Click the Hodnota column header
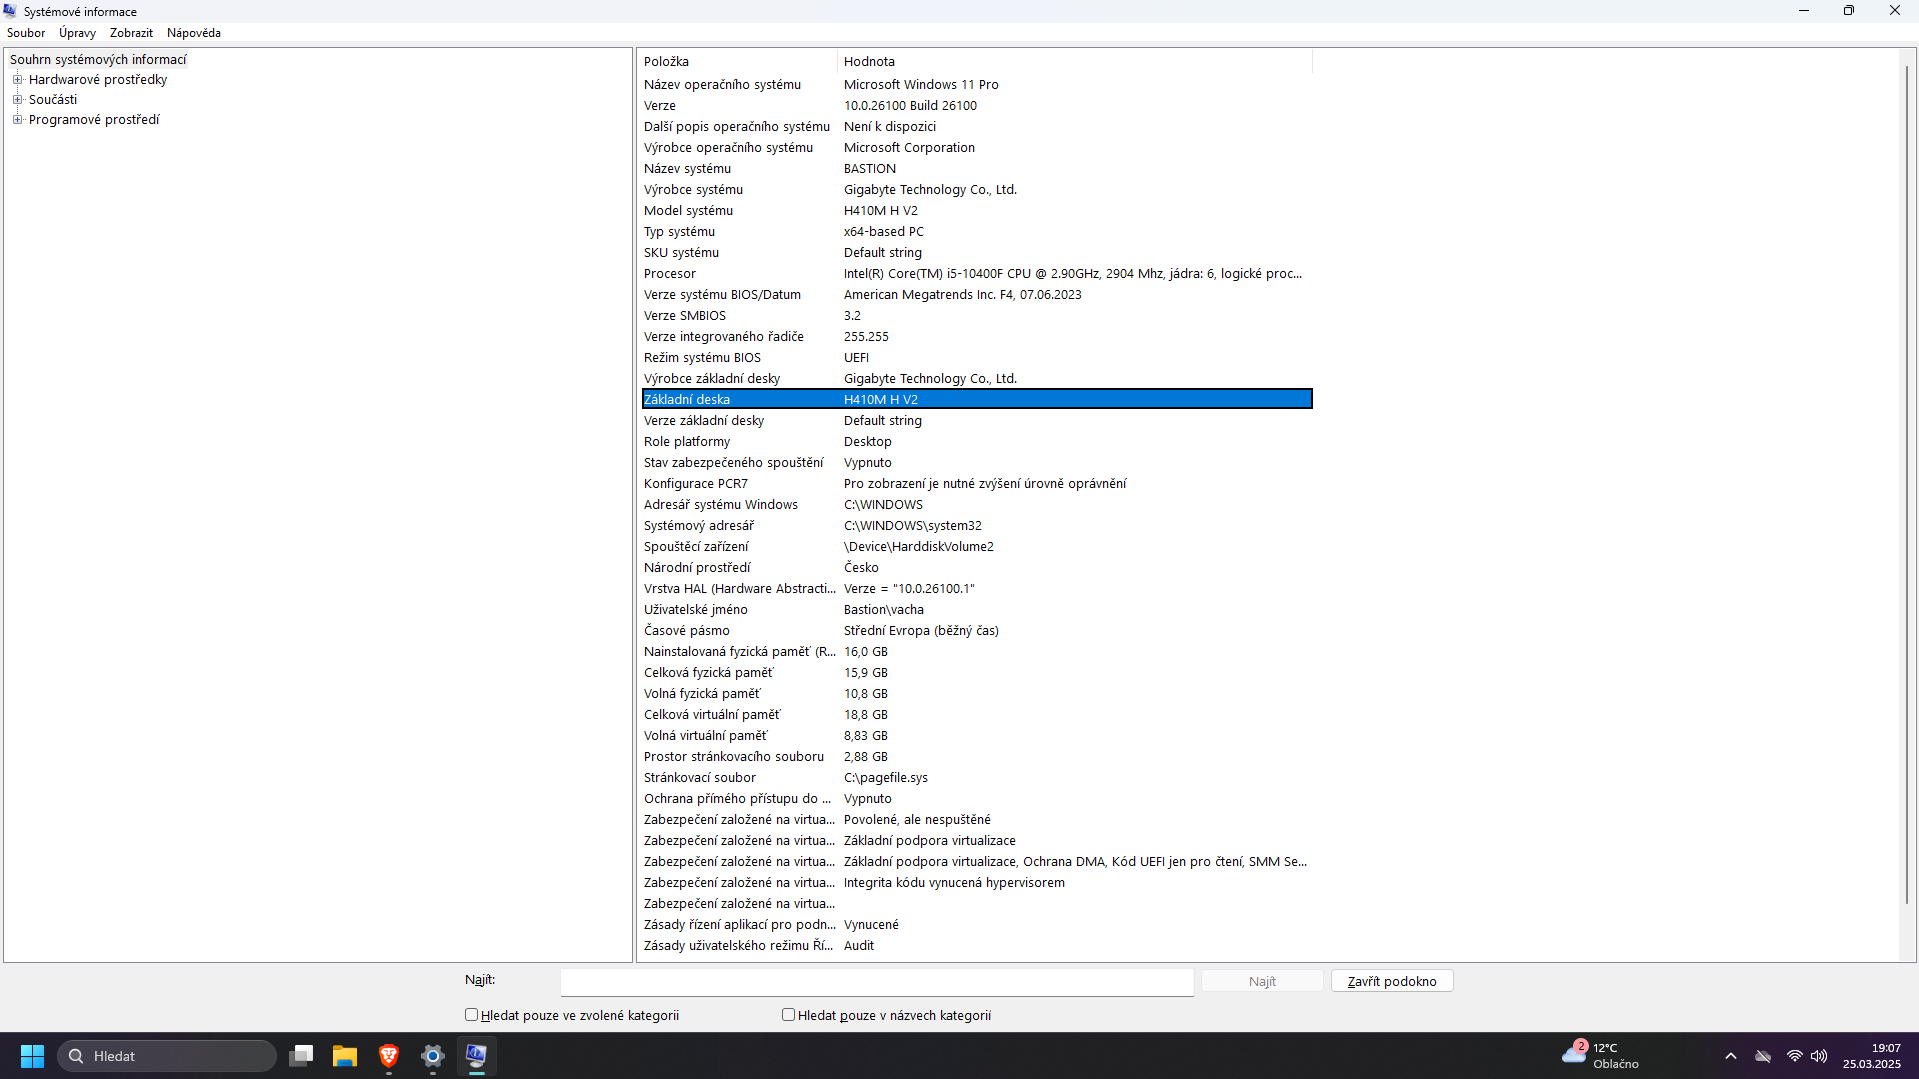The height and width of the screenshot is (1079, 1919). (1074, 62)
